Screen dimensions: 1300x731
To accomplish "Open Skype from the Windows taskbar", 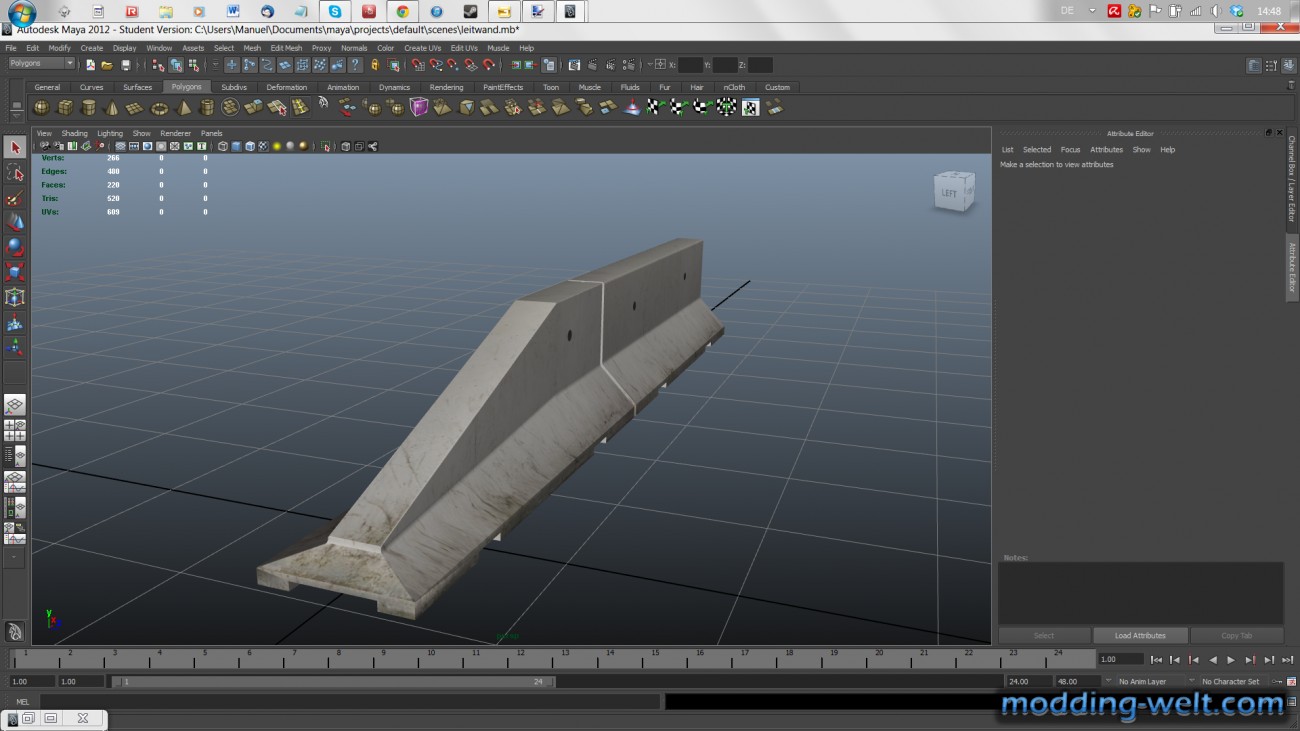I will point(335,11).
